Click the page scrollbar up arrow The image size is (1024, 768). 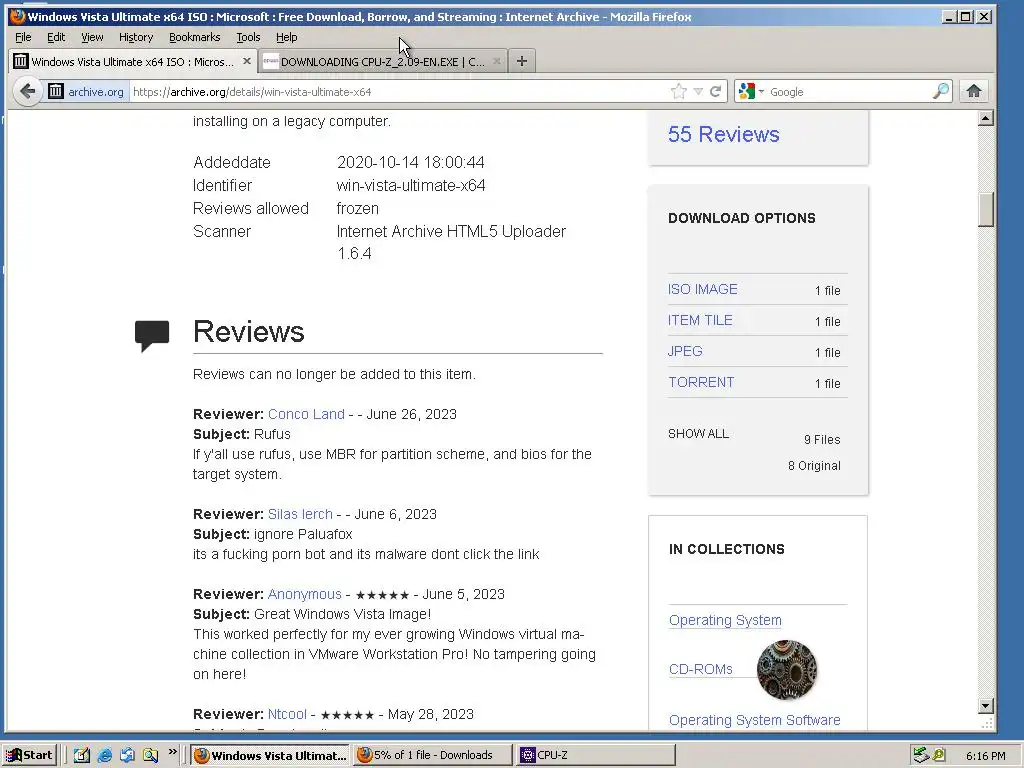coord(986,118)
